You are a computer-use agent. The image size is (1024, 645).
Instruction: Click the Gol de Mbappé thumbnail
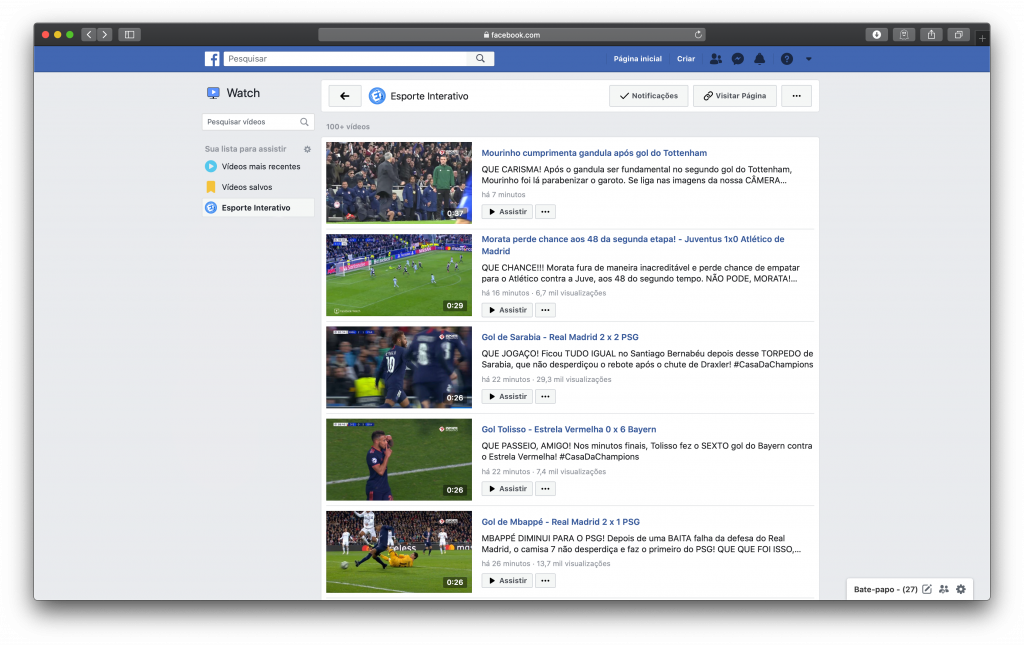[399, 552]
